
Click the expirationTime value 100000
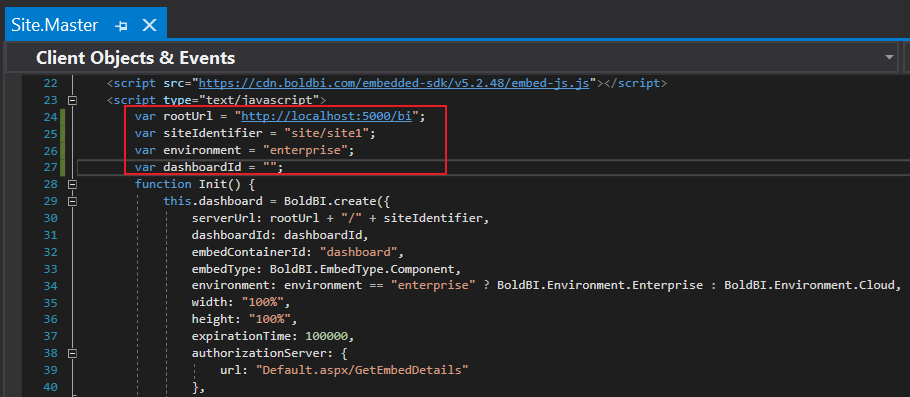click(x=327, y=336)
